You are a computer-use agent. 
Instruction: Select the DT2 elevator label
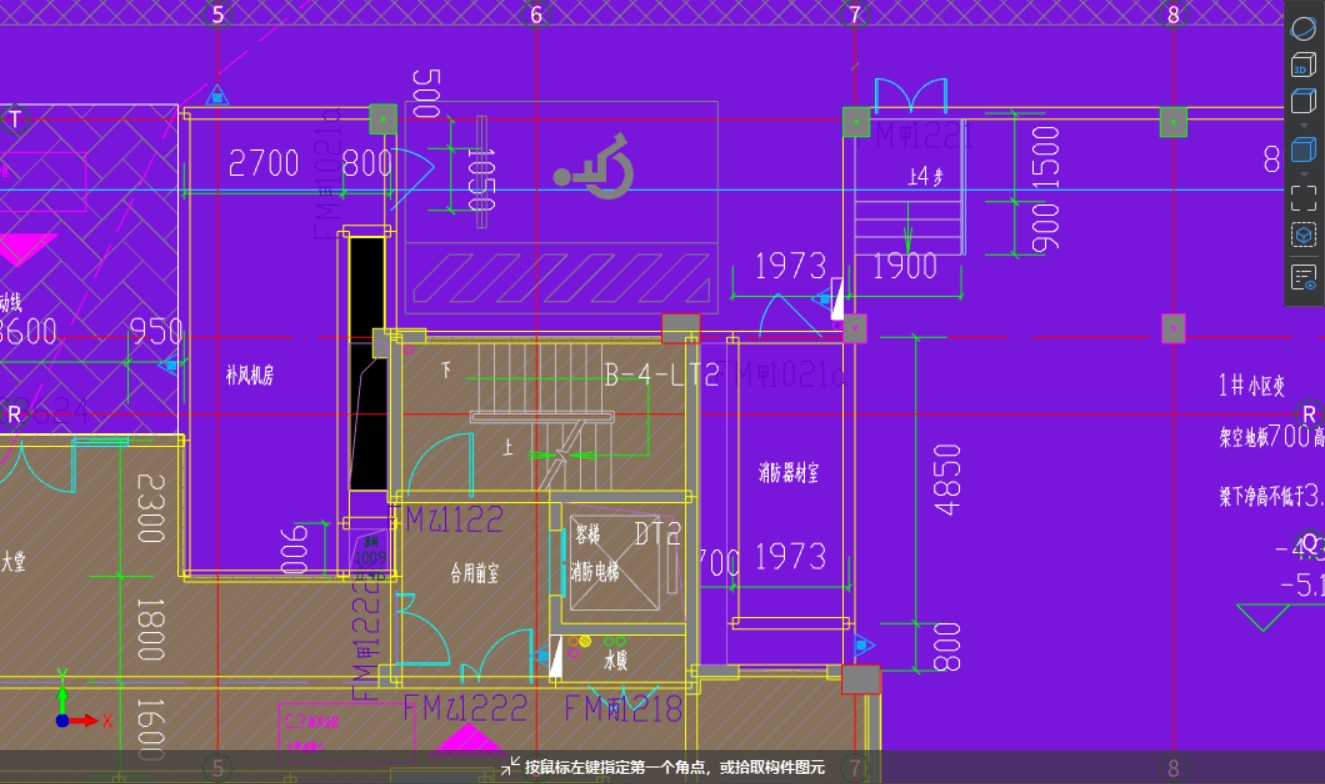(x=657, y=533)
